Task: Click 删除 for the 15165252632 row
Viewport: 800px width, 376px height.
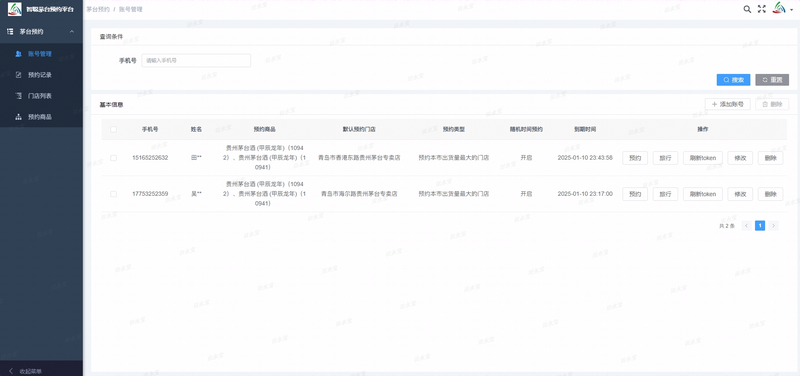Action: pos(770,158)
